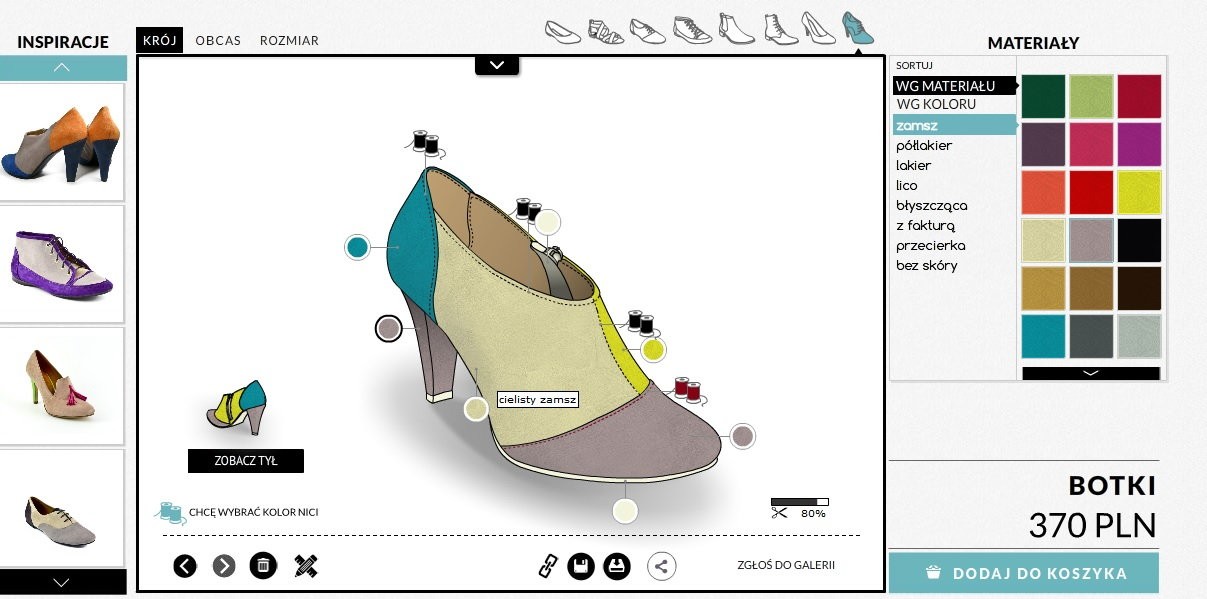Sort by WG MATERIAŁU

[x=954, y=86]
